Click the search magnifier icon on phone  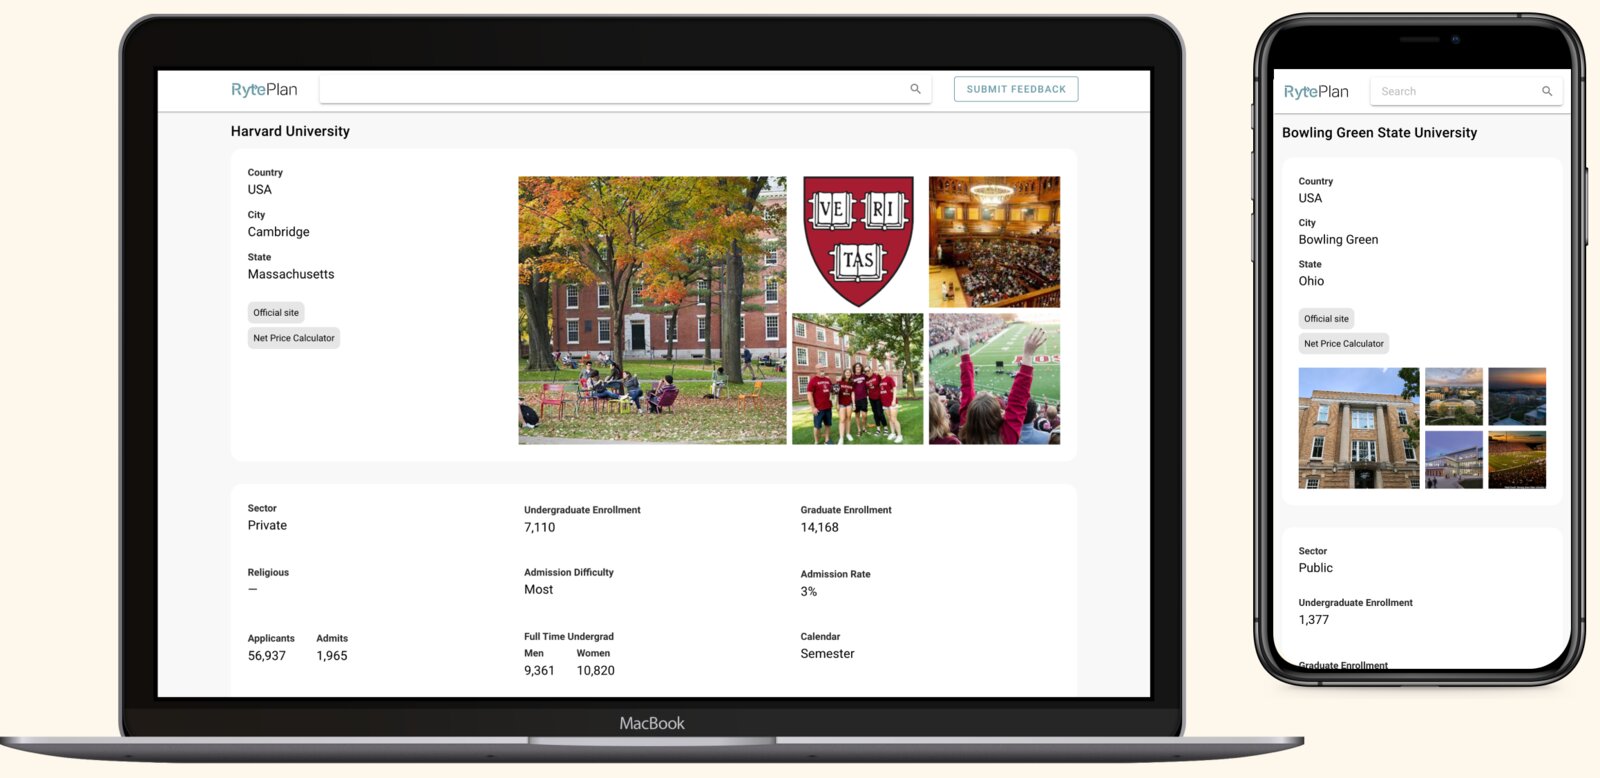pos(1547,91)
